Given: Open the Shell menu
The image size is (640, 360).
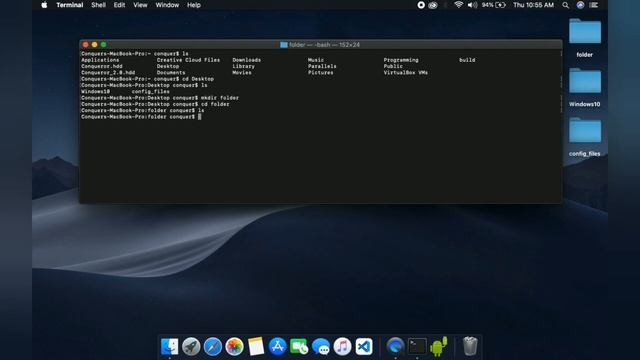Looking at the screenshot, I should (x=98, y=5).
